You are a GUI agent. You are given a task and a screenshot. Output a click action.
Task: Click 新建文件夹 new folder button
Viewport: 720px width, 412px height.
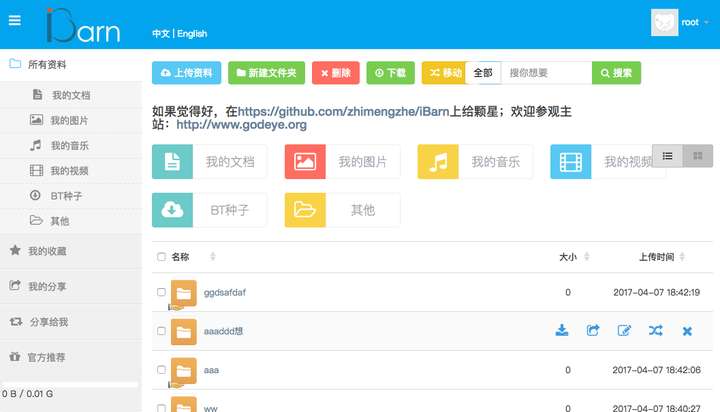(x=266, y=73)
